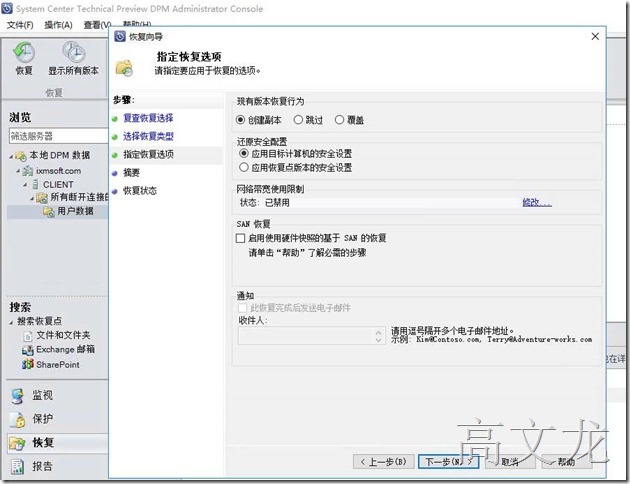Go to 复查恢复选择 wizard step
The image size is (630, 484).
click(x=148, y=118)
